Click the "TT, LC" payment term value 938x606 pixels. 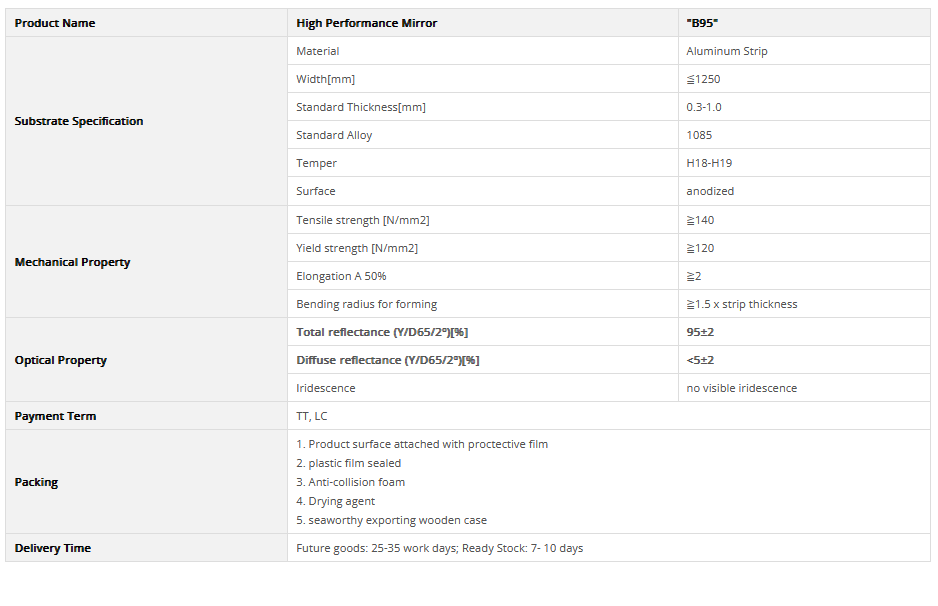[x=312, y=416]
